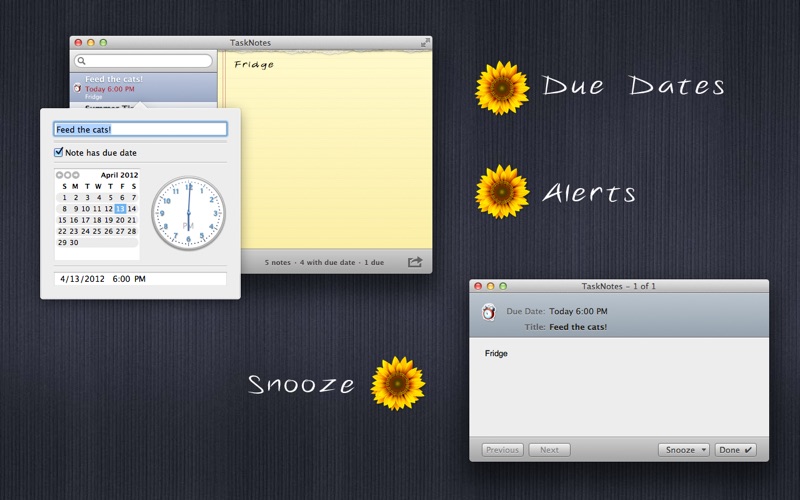
Task: Click April 2012 month label in calendar
Action: point(119,175)
